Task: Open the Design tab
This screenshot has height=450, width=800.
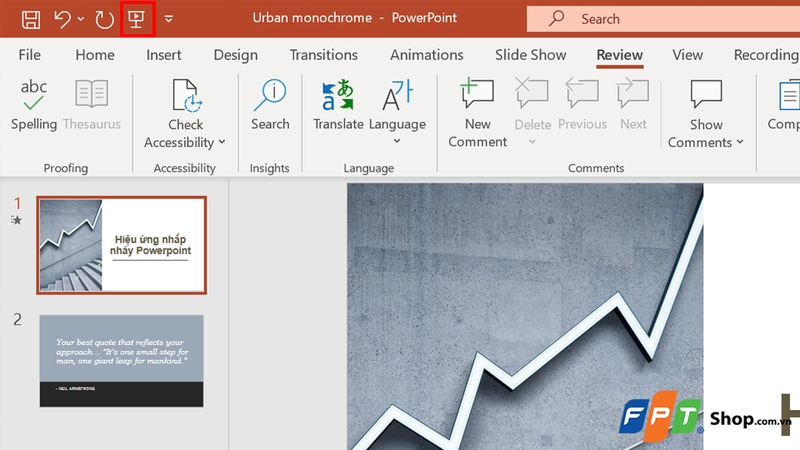Action: 235,55
